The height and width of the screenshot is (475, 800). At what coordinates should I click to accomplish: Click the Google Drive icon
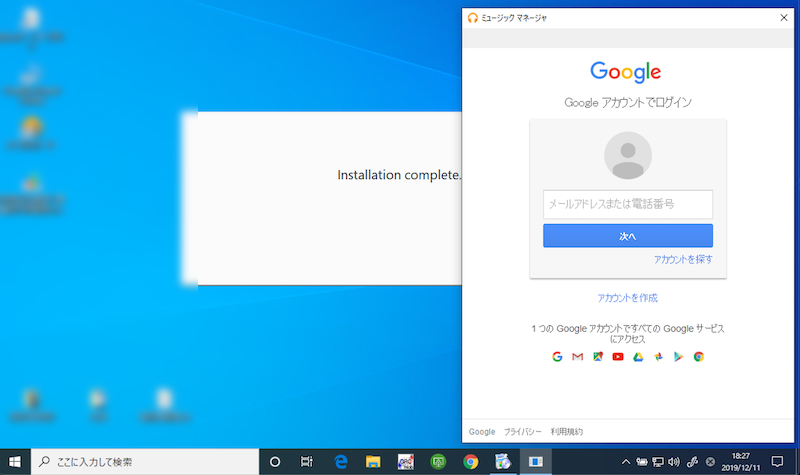click(637, 357)
